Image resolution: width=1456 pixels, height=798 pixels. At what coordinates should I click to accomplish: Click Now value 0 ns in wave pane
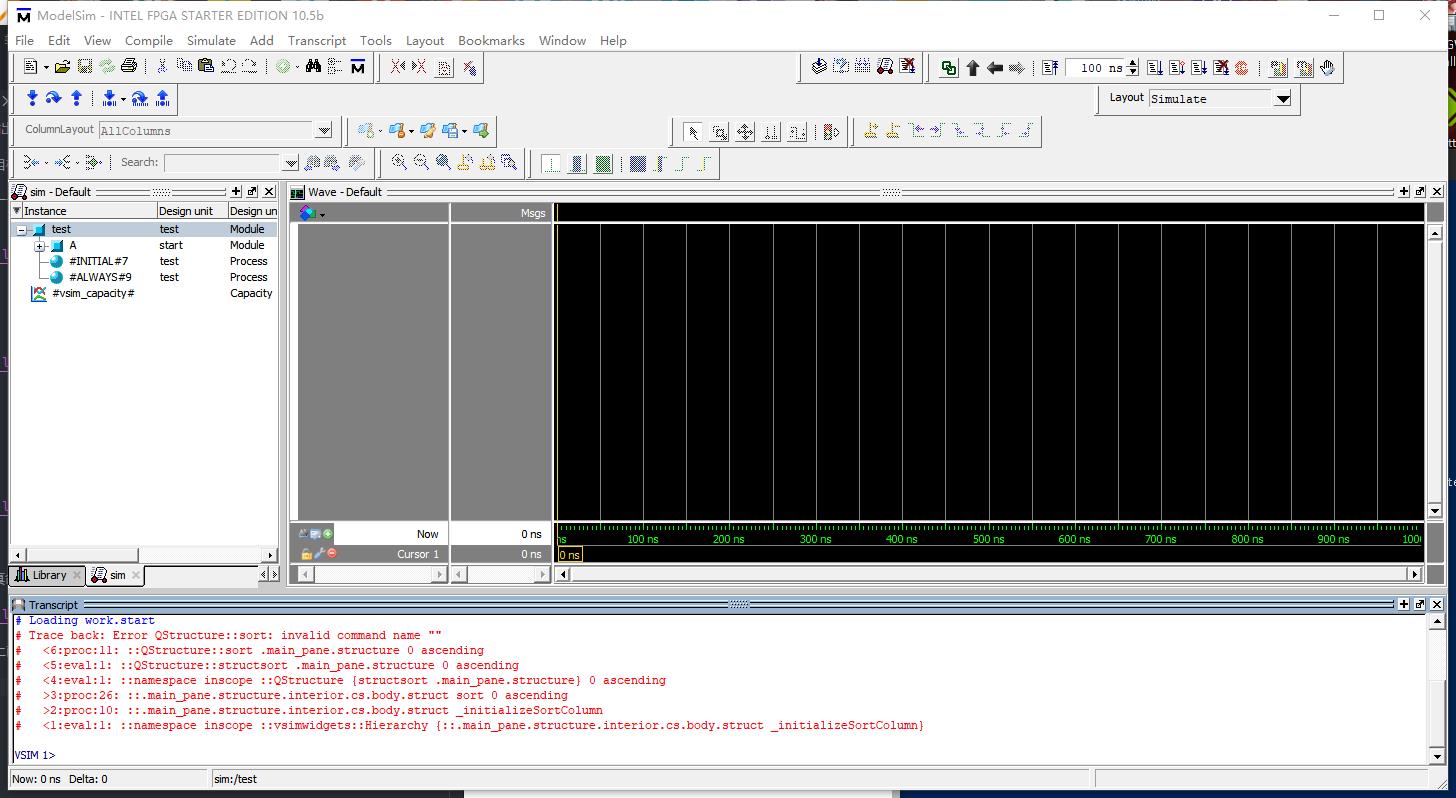point(531,534)
